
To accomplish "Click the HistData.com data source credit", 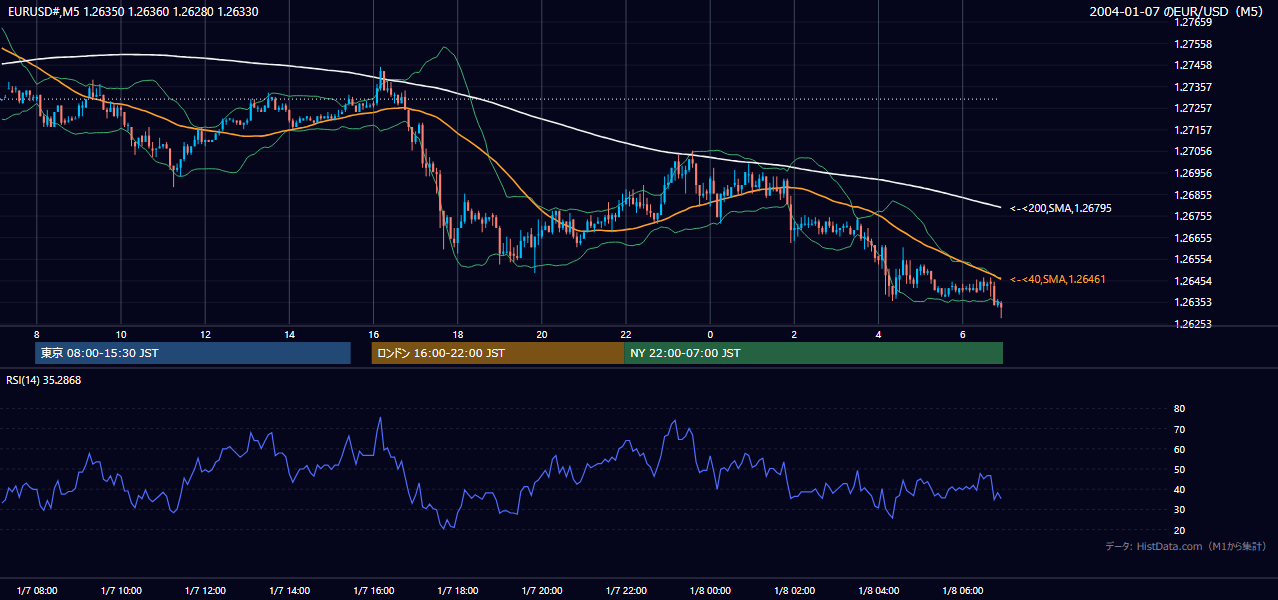I will click(1185, 546).
